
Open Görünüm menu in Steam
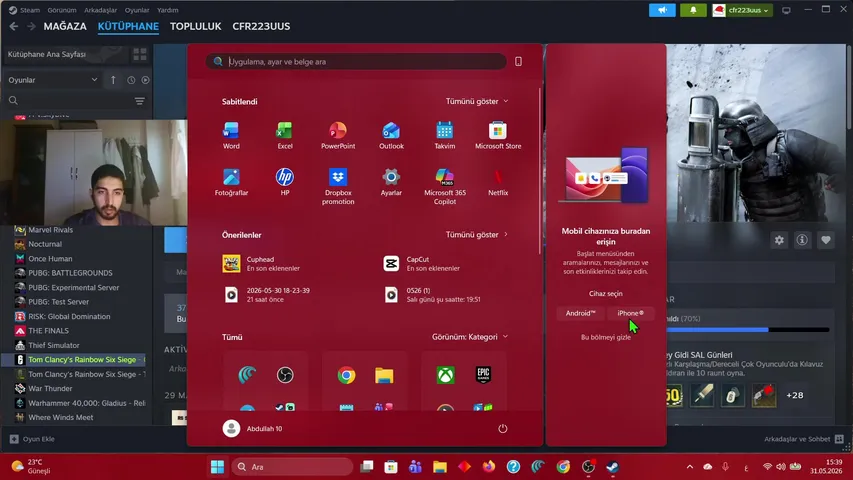pyautogui.click(x=62, y=10)
